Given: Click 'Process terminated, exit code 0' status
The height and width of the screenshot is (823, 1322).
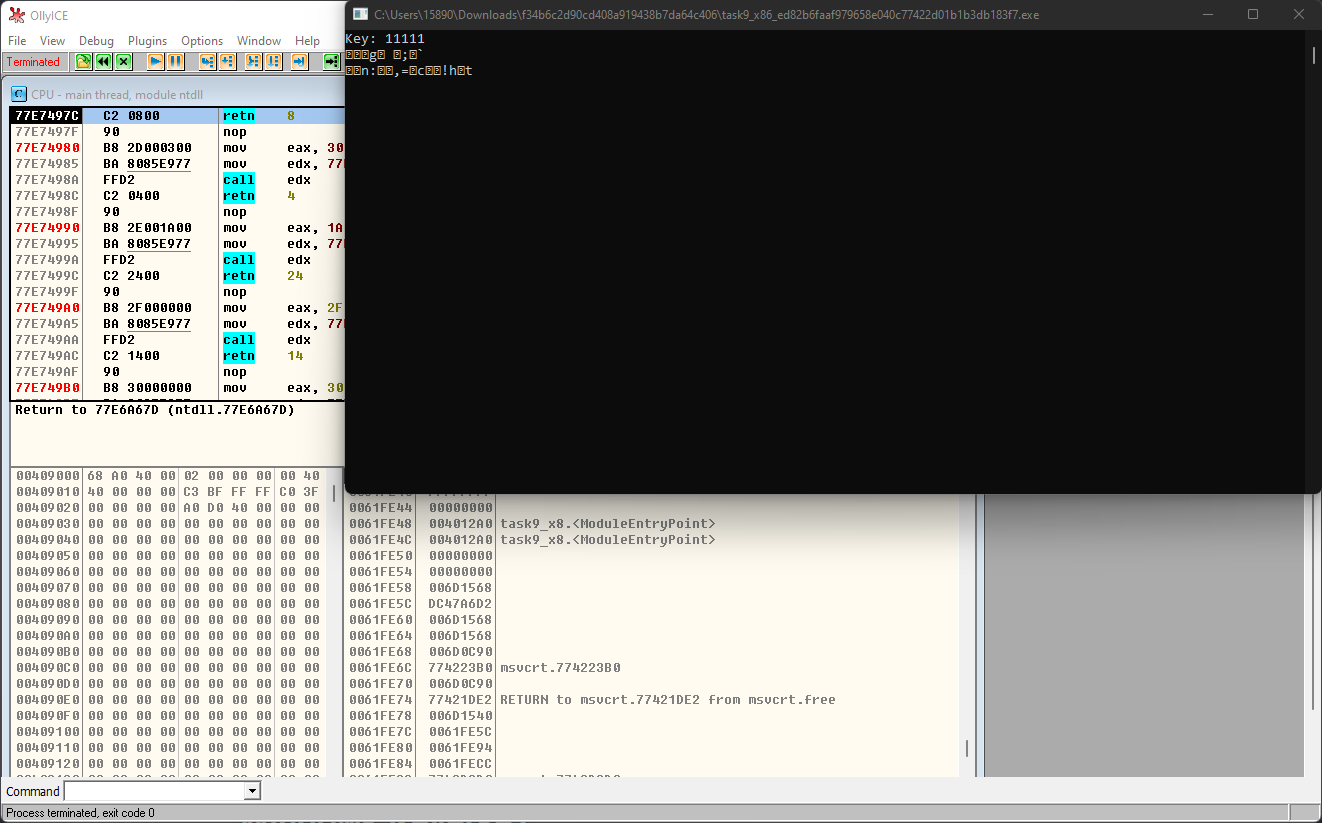Looking at the screenshot, I should [x=81, y=813].
